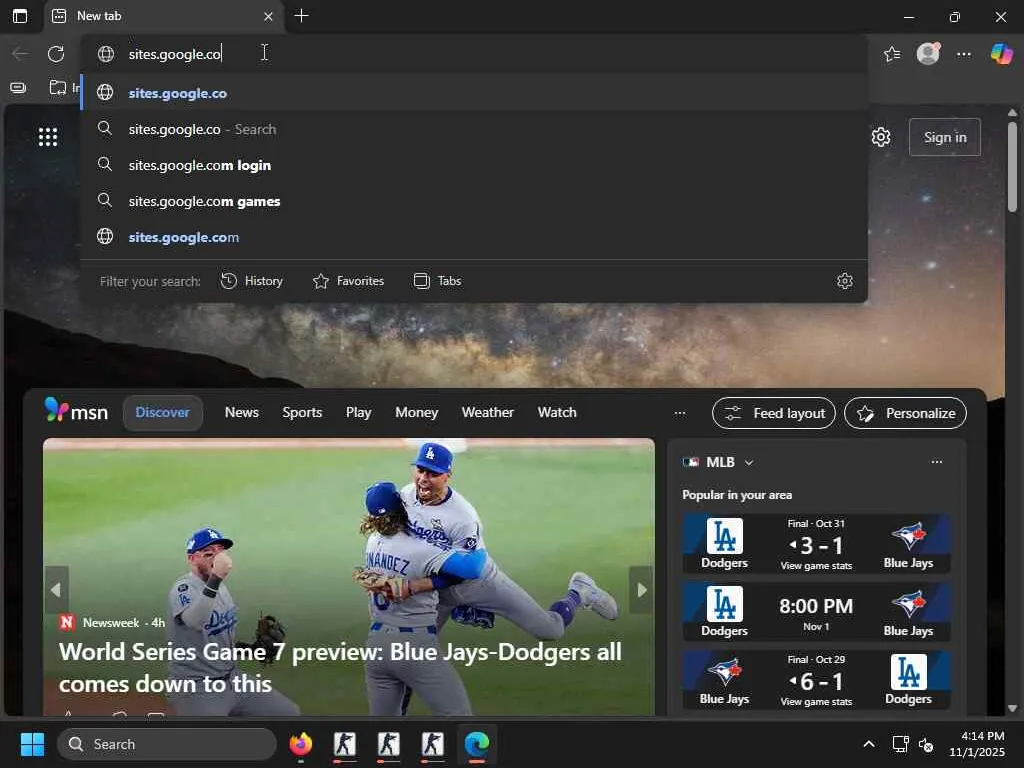This screenshot has height=768, width=1024.
Task: Open Dodgers 3-1 Blue Jays Oct 31 game
Action: [816, 543]
